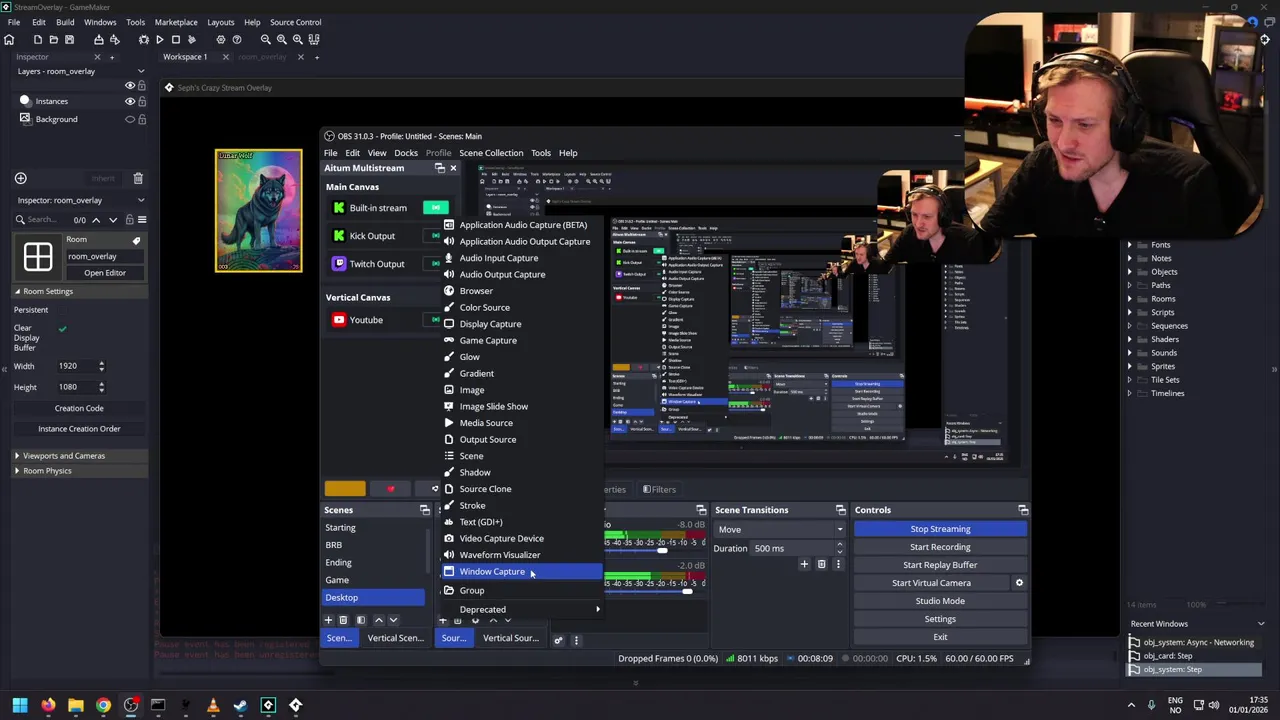This screenshot has width=1280, height=720.
Task: Open GameMaker Build menu
Action: click(x=65, y=22)
